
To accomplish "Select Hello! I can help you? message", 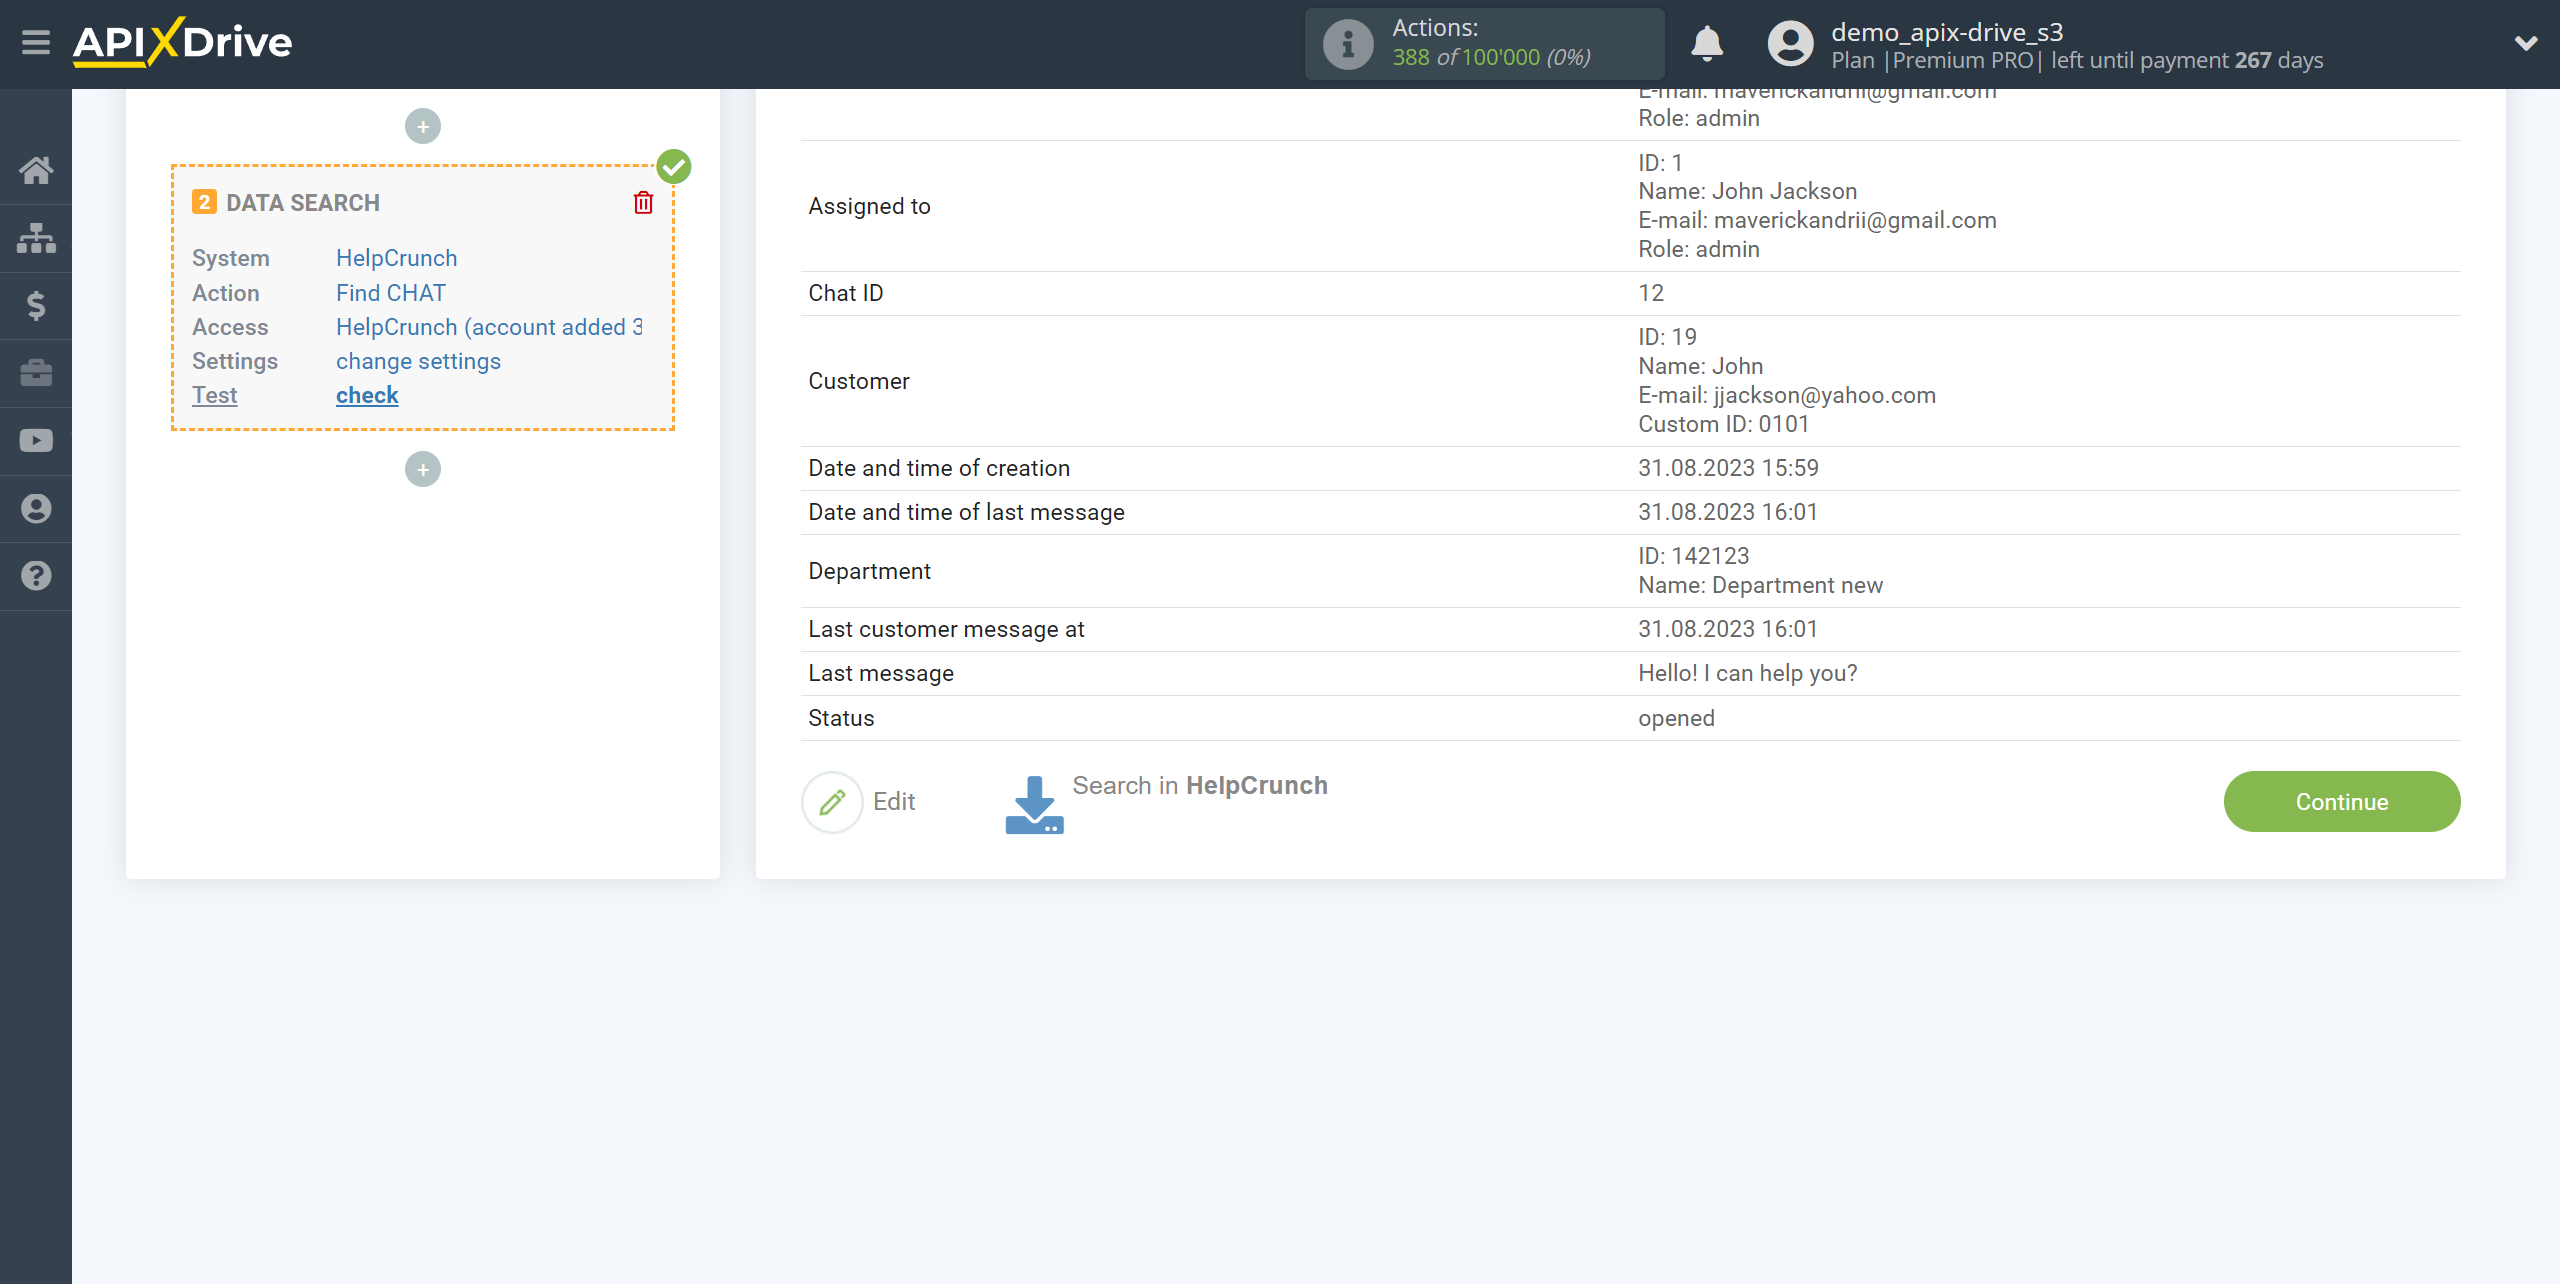I will [x=1747, y=673].
